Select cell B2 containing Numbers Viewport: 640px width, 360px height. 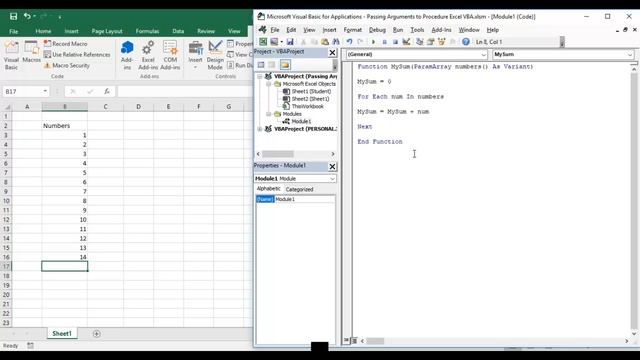click(x=64, y=126)
